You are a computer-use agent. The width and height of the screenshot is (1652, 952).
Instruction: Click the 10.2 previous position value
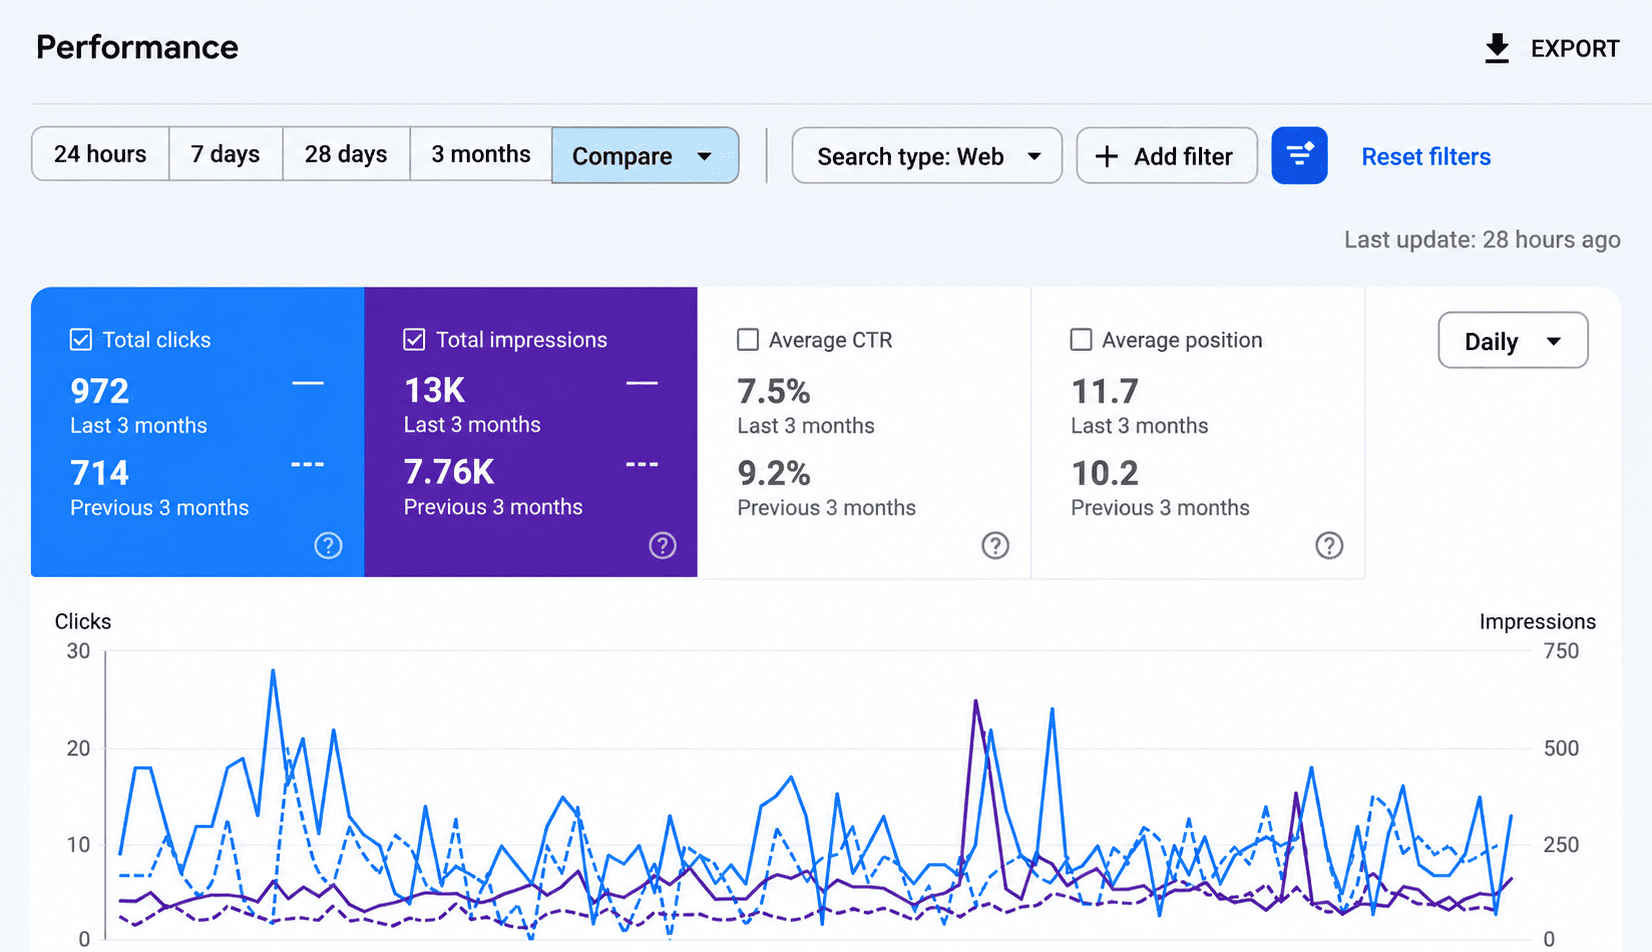[1105, 473]
